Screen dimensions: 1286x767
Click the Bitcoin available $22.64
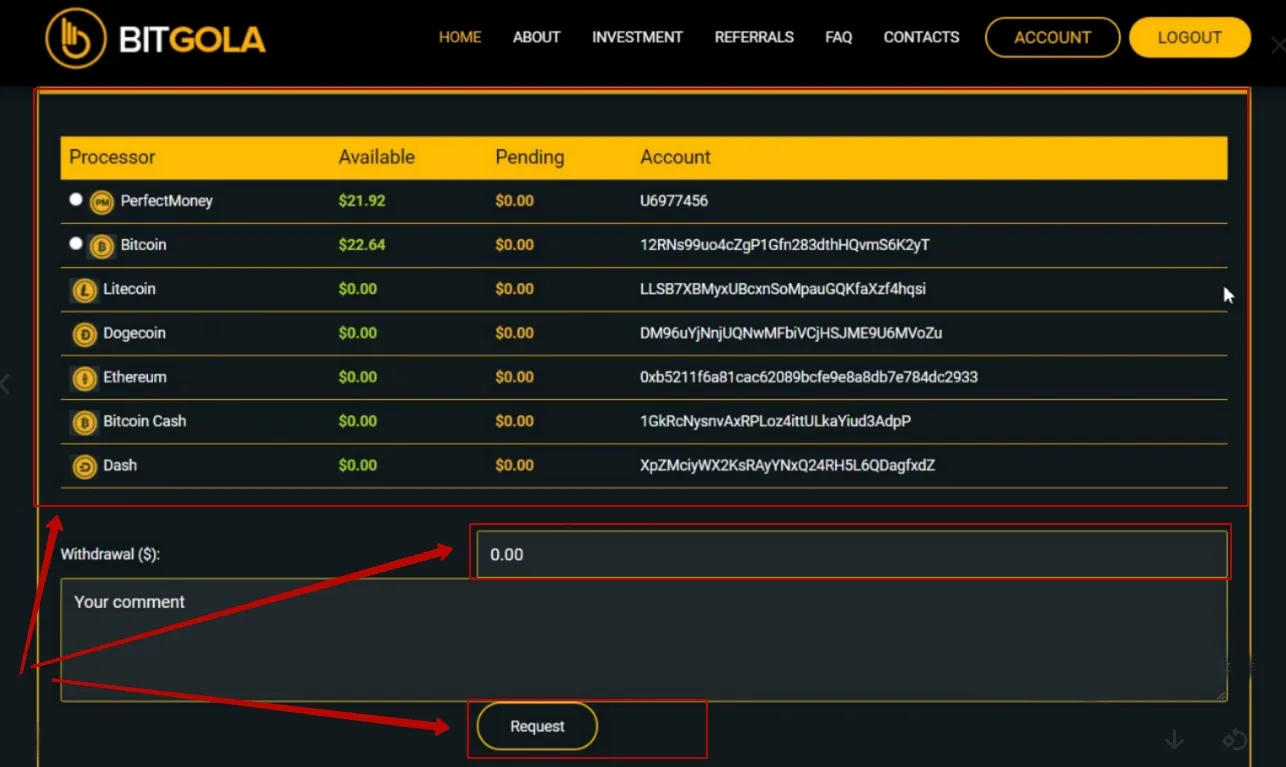[x=362, y=245]
